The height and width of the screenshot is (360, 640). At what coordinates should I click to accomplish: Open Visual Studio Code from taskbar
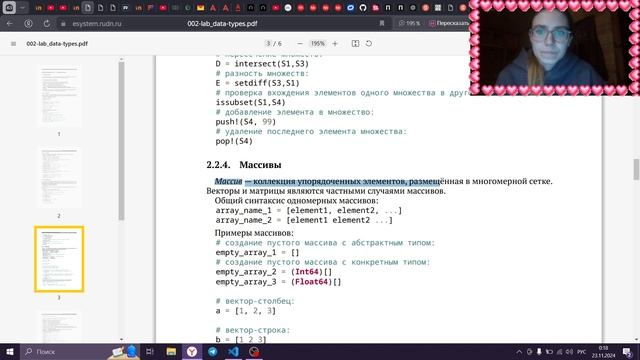click(x=233, y=351)
